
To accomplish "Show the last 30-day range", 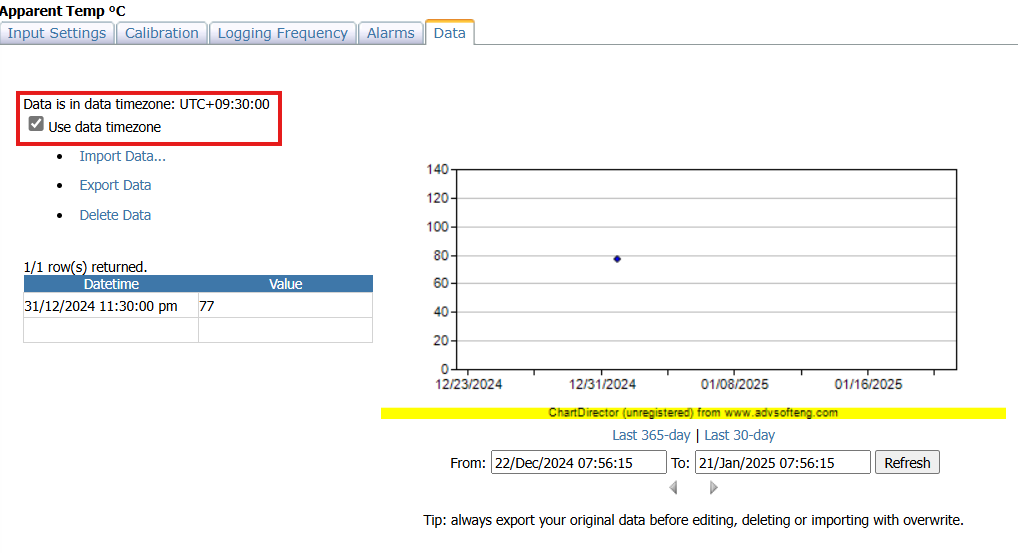I will (739, 435).
